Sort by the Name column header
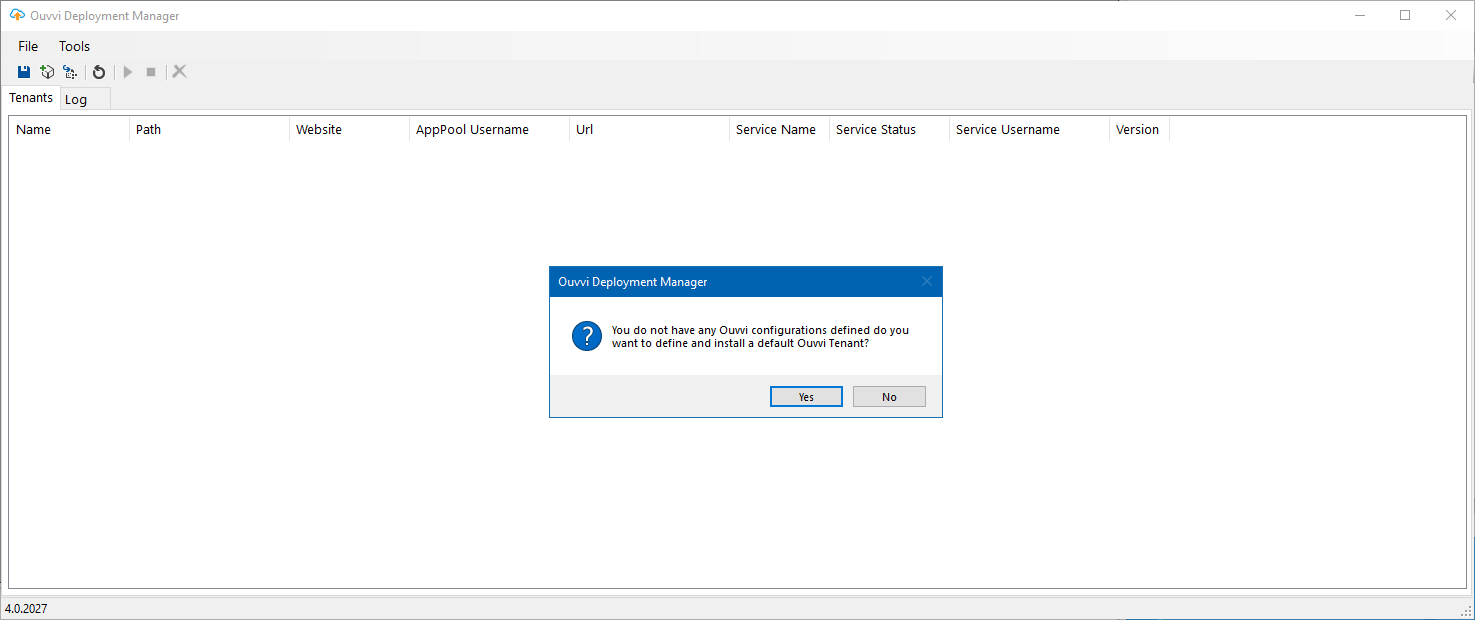This screenshot has height=620, width=1475. (69, 129)
